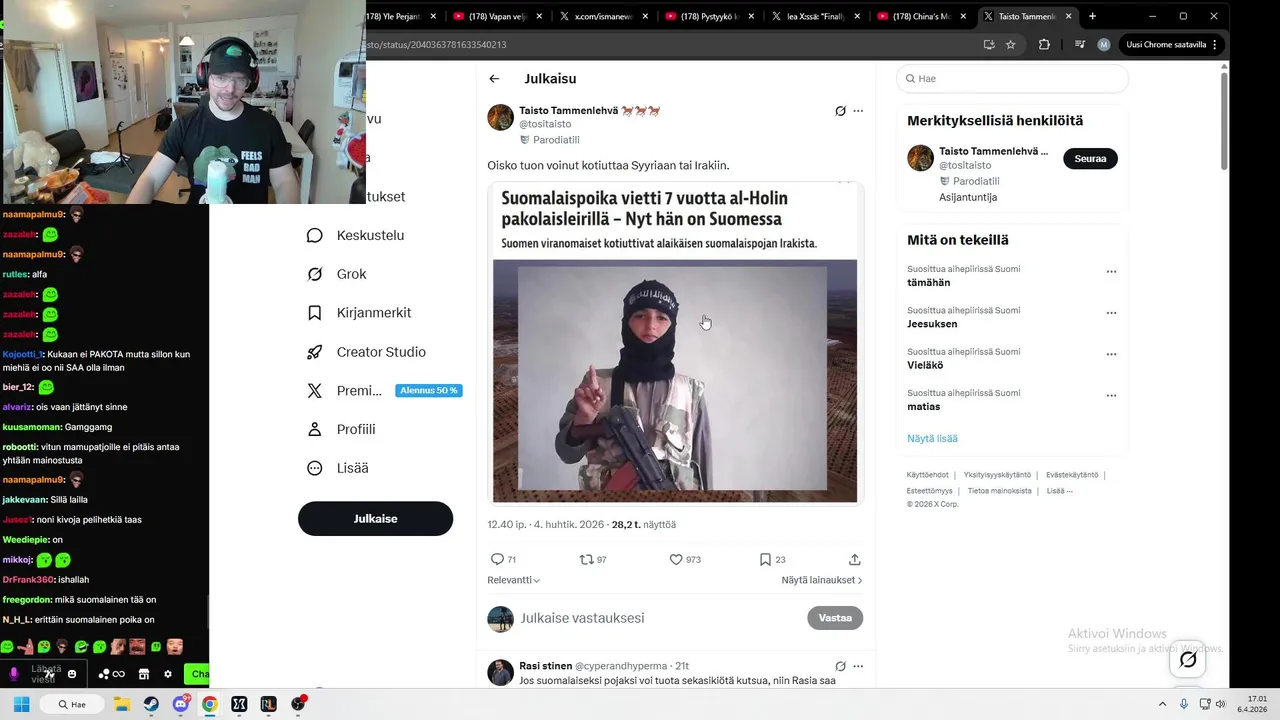Open Premium in the sidebar
This screenshot has height=720, width=1280.
click(x=344, y=391)
